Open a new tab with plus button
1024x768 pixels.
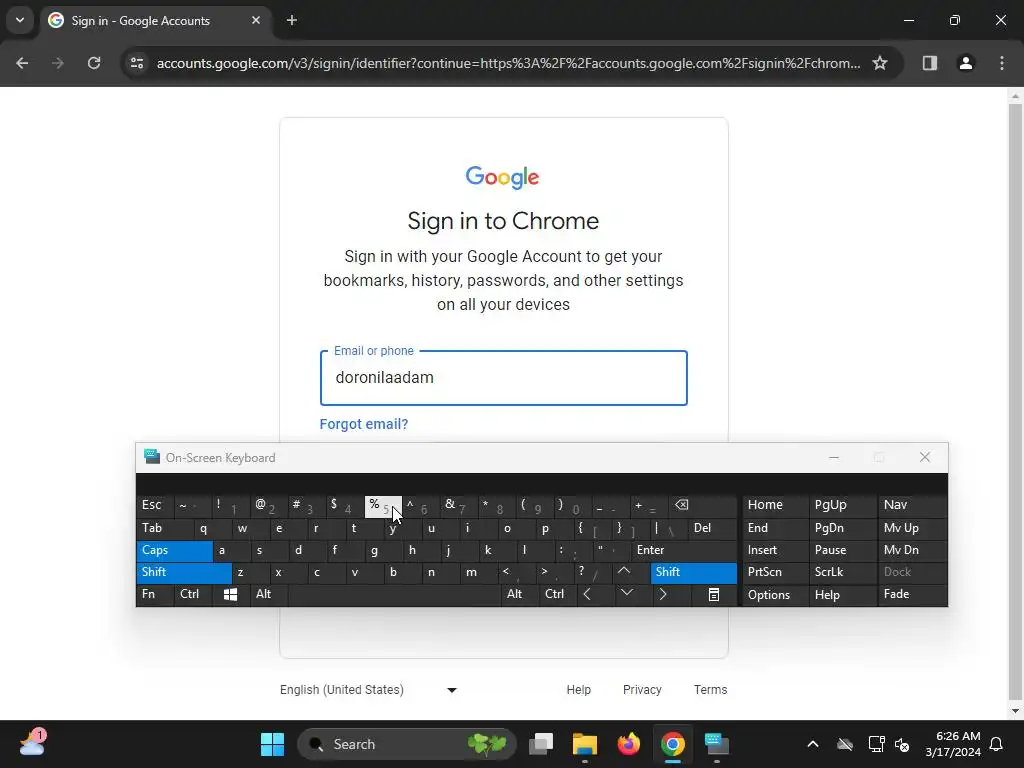click(x=292, y=20)
